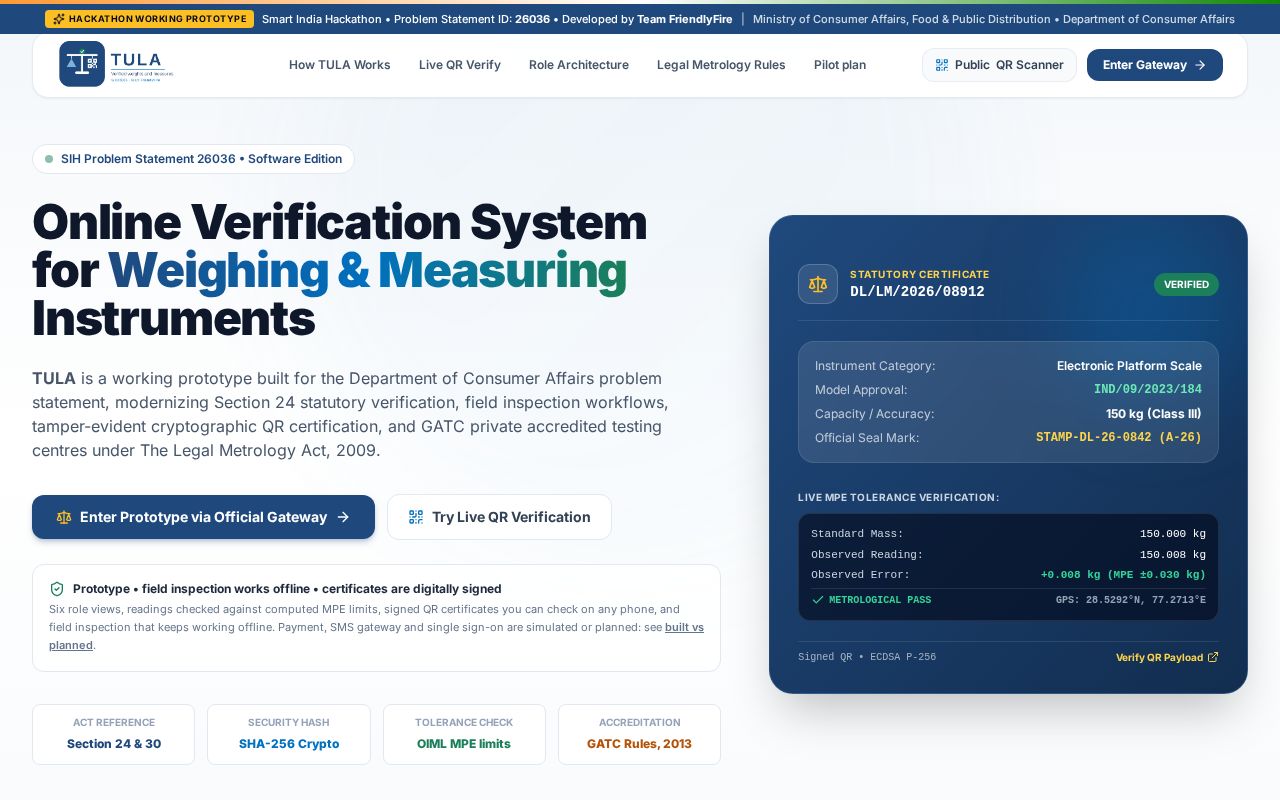1280x800 pixels.
Task: Click the VERIFIED badge on certificate
Action: click(x=1186, y=285)
